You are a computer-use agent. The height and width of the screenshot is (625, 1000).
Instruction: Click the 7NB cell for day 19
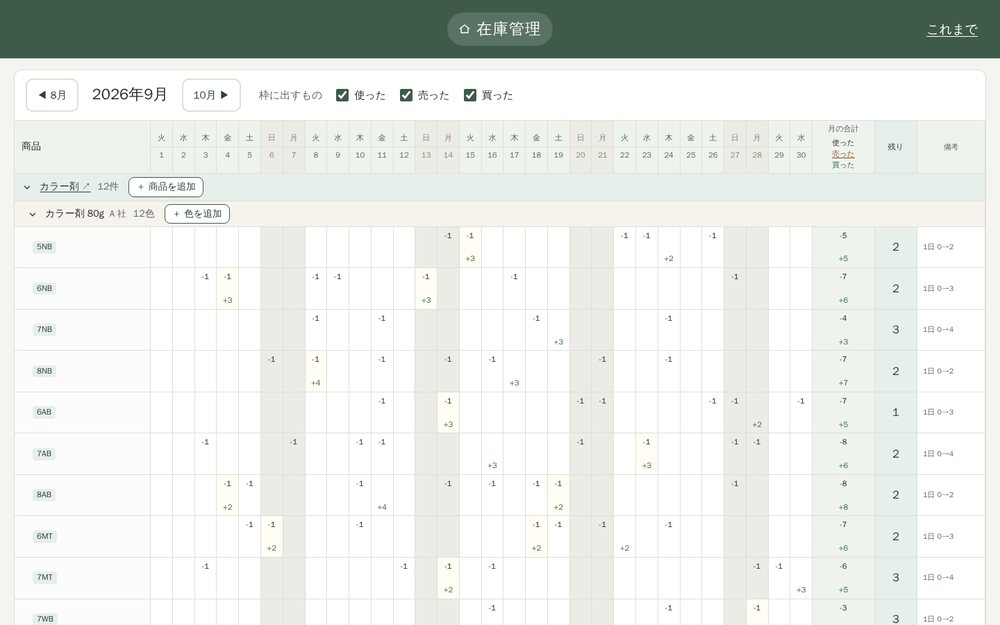tap(558, 330)
